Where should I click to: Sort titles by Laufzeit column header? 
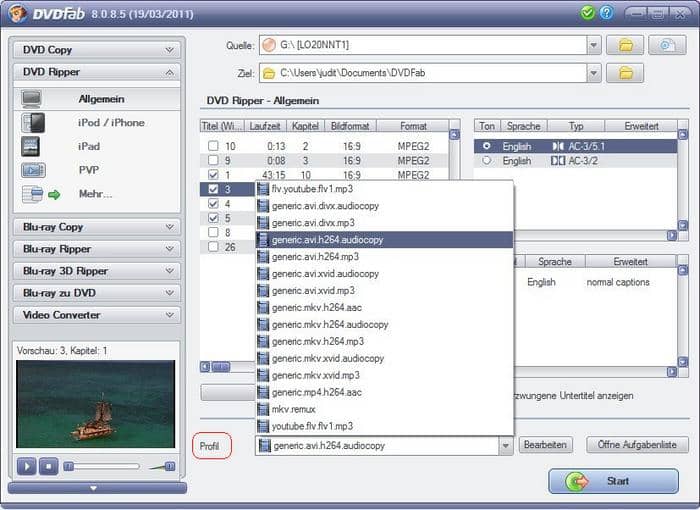click(265, 126)
